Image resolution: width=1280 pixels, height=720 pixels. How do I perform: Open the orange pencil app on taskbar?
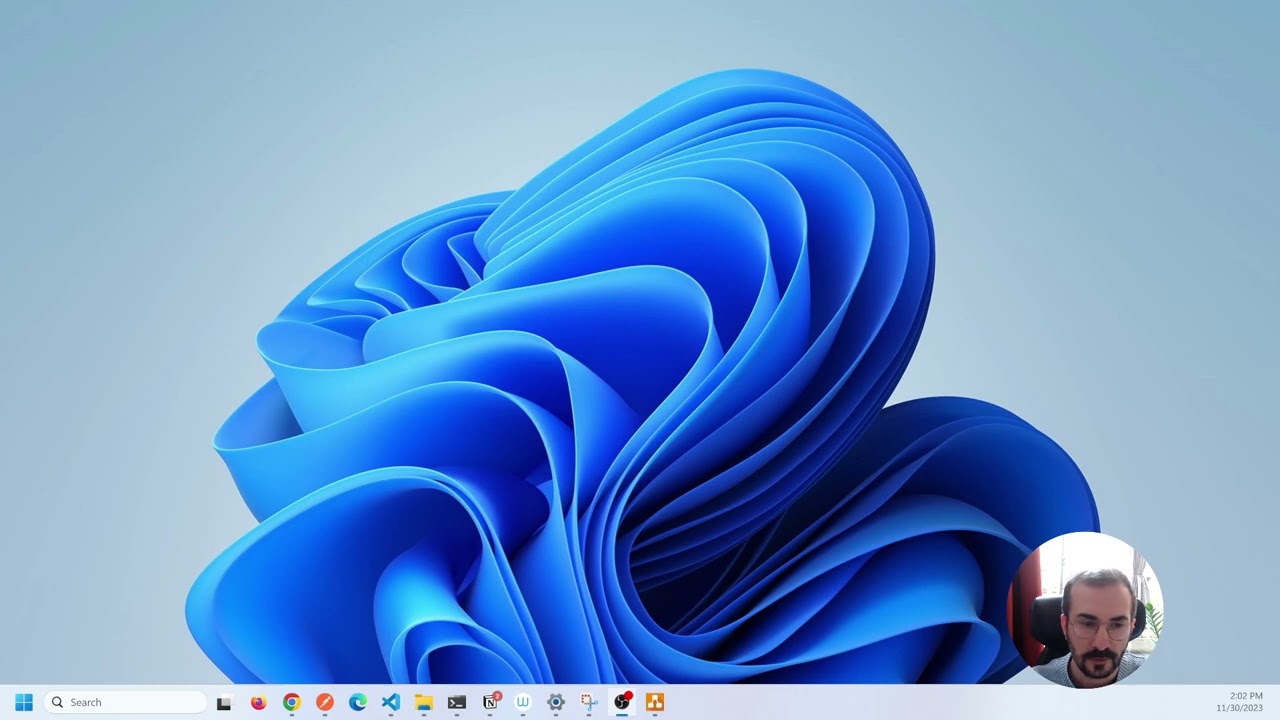coord(324,703)
